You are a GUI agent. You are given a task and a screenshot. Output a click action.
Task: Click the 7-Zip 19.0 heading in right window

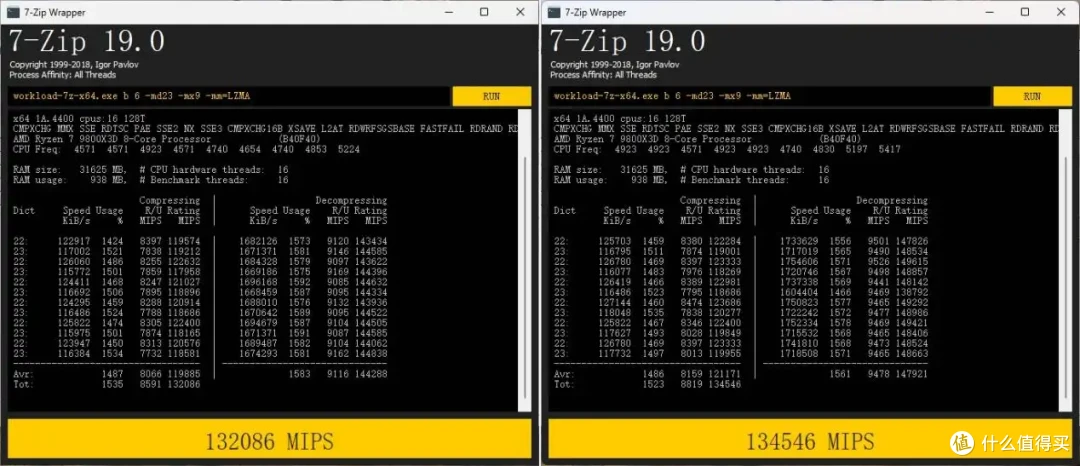627,42
